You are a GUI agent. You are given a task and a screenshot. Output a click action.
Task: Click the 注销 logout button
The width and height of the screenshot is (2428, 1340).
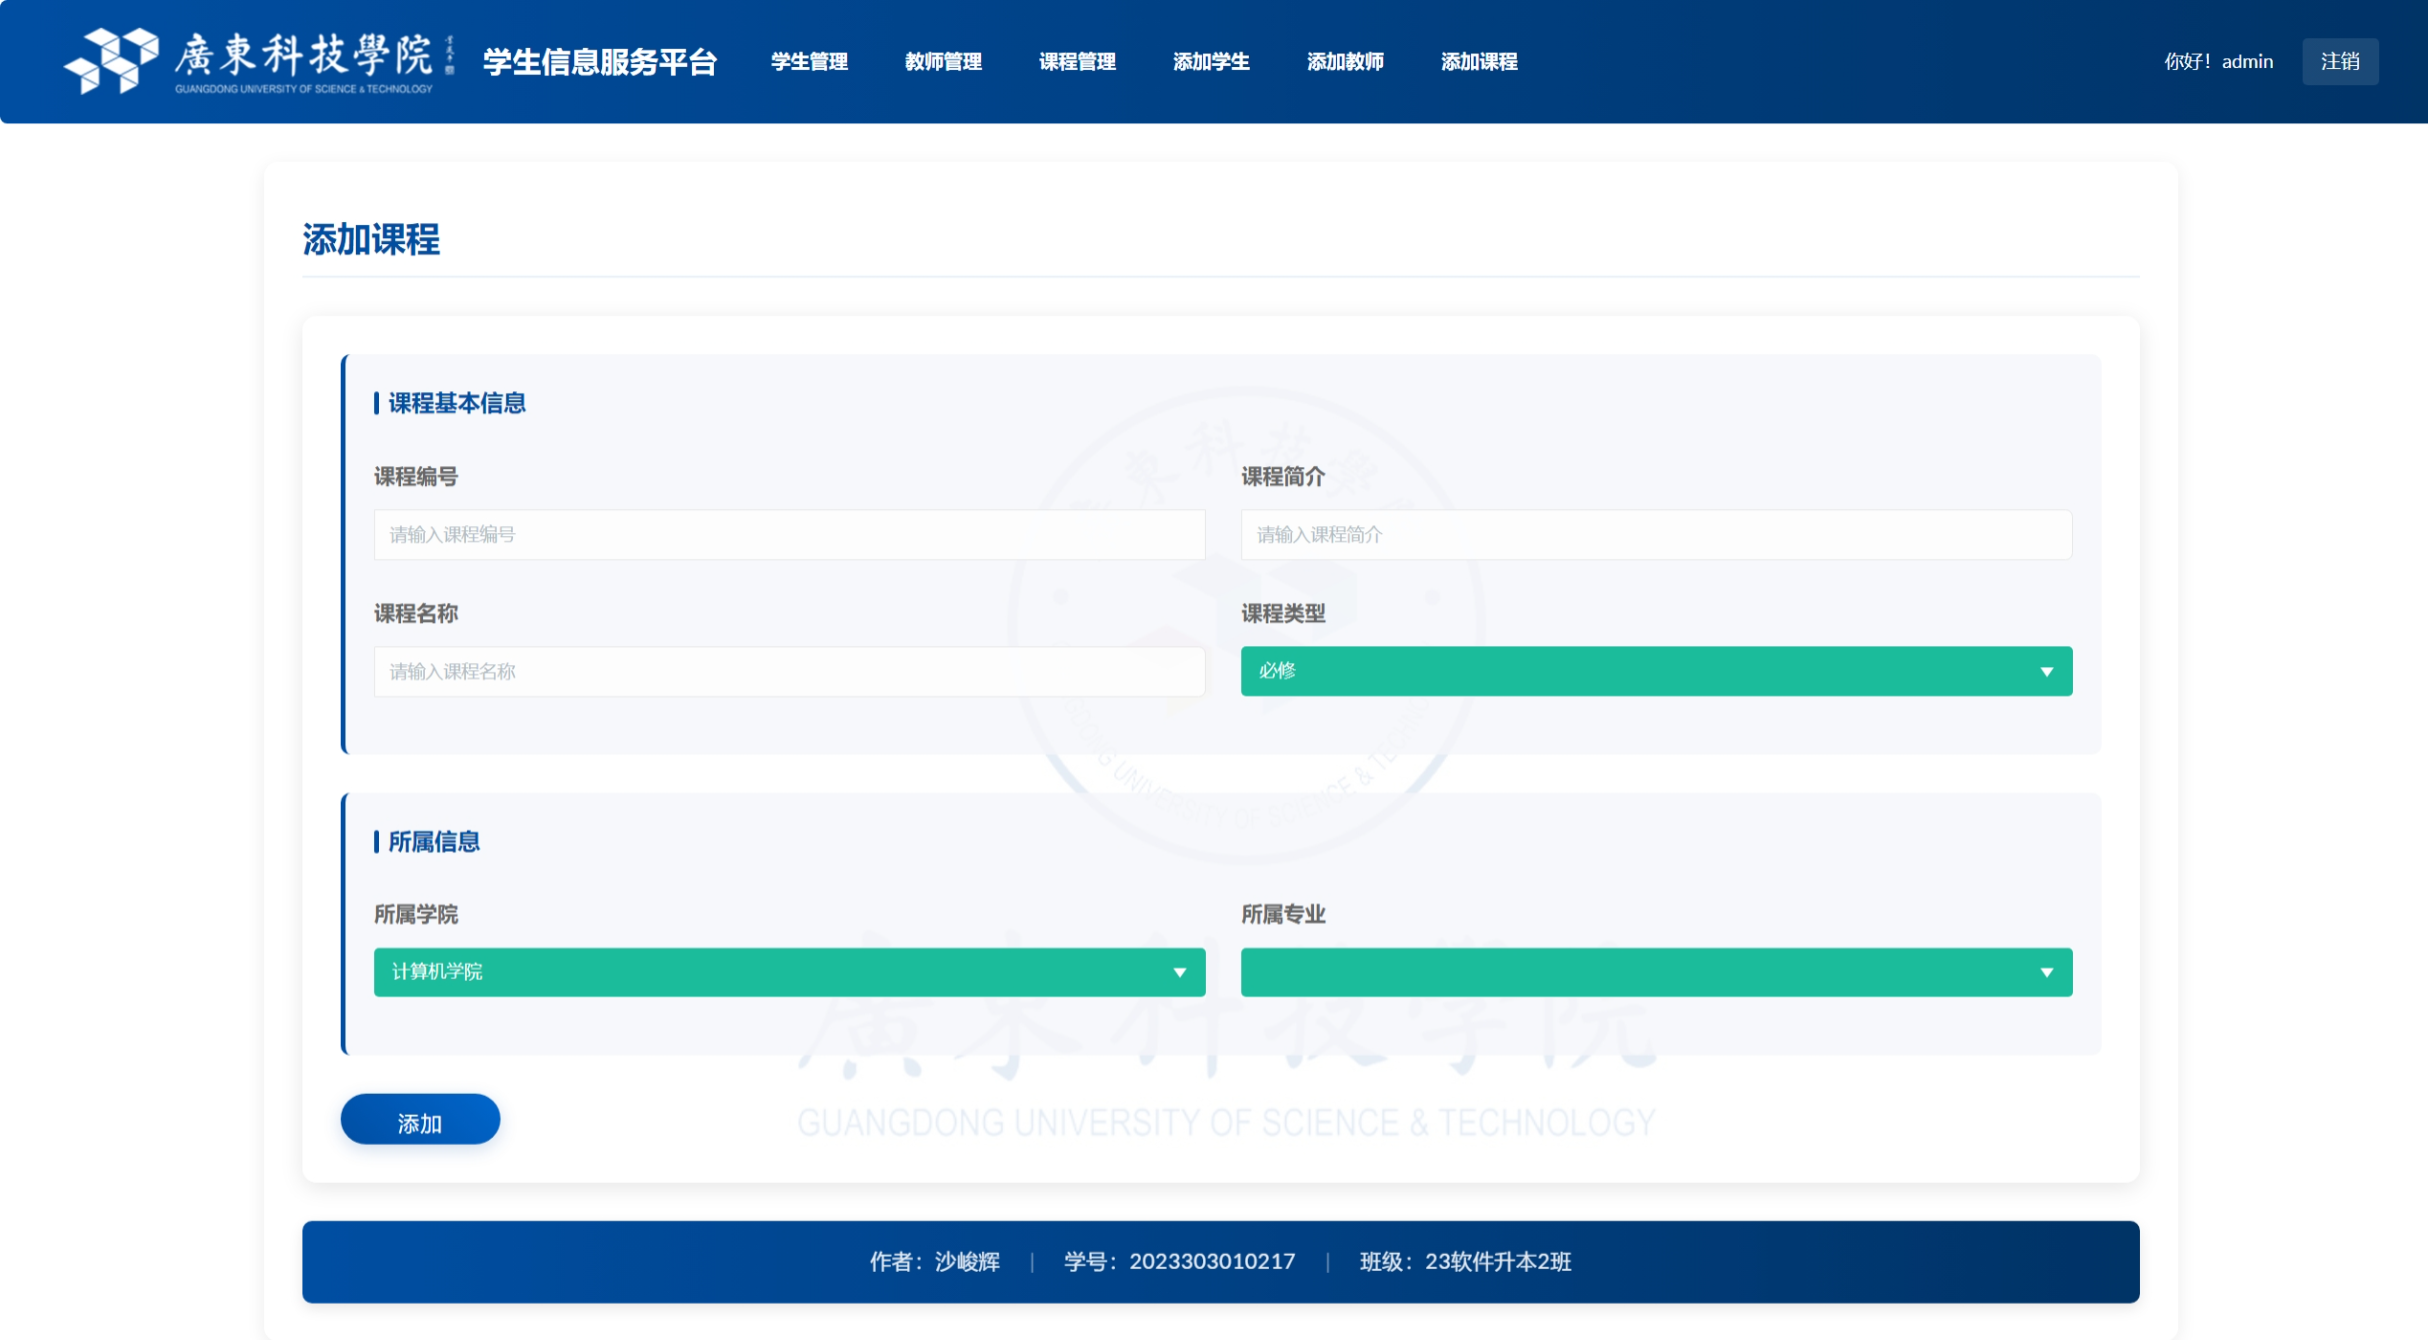[x=2339, y=62]
